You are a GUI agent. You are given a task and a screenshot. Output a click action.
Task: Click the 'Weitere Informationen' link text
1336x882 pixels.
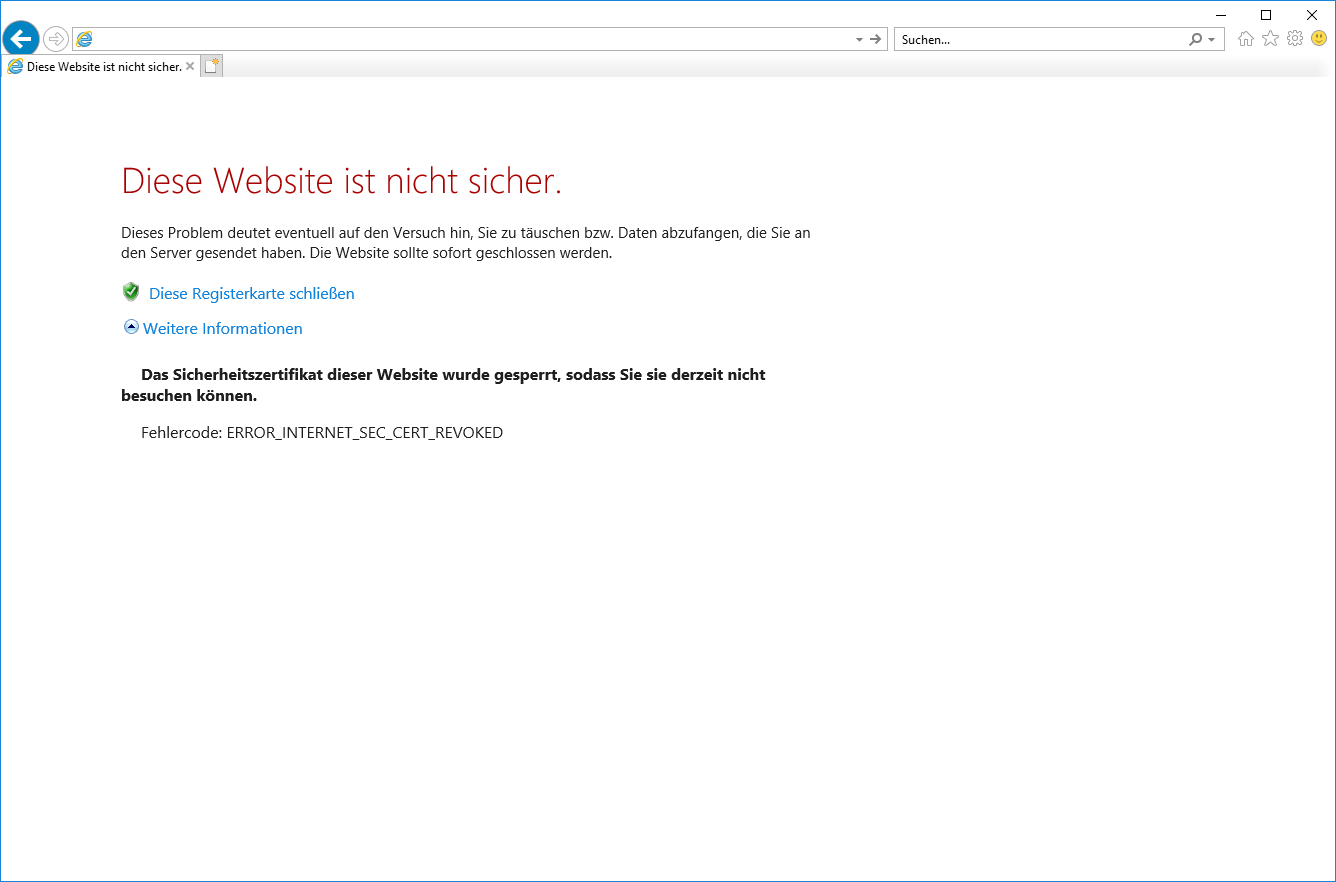223,329
